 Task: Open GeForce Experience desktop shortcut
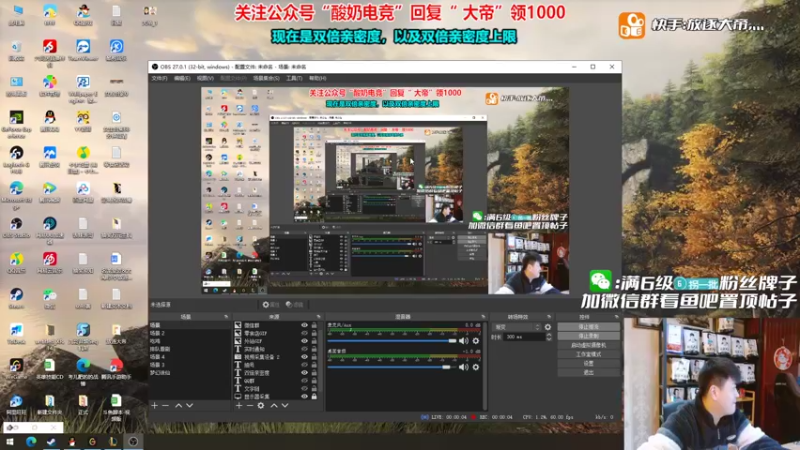click(x=16, y=123)
